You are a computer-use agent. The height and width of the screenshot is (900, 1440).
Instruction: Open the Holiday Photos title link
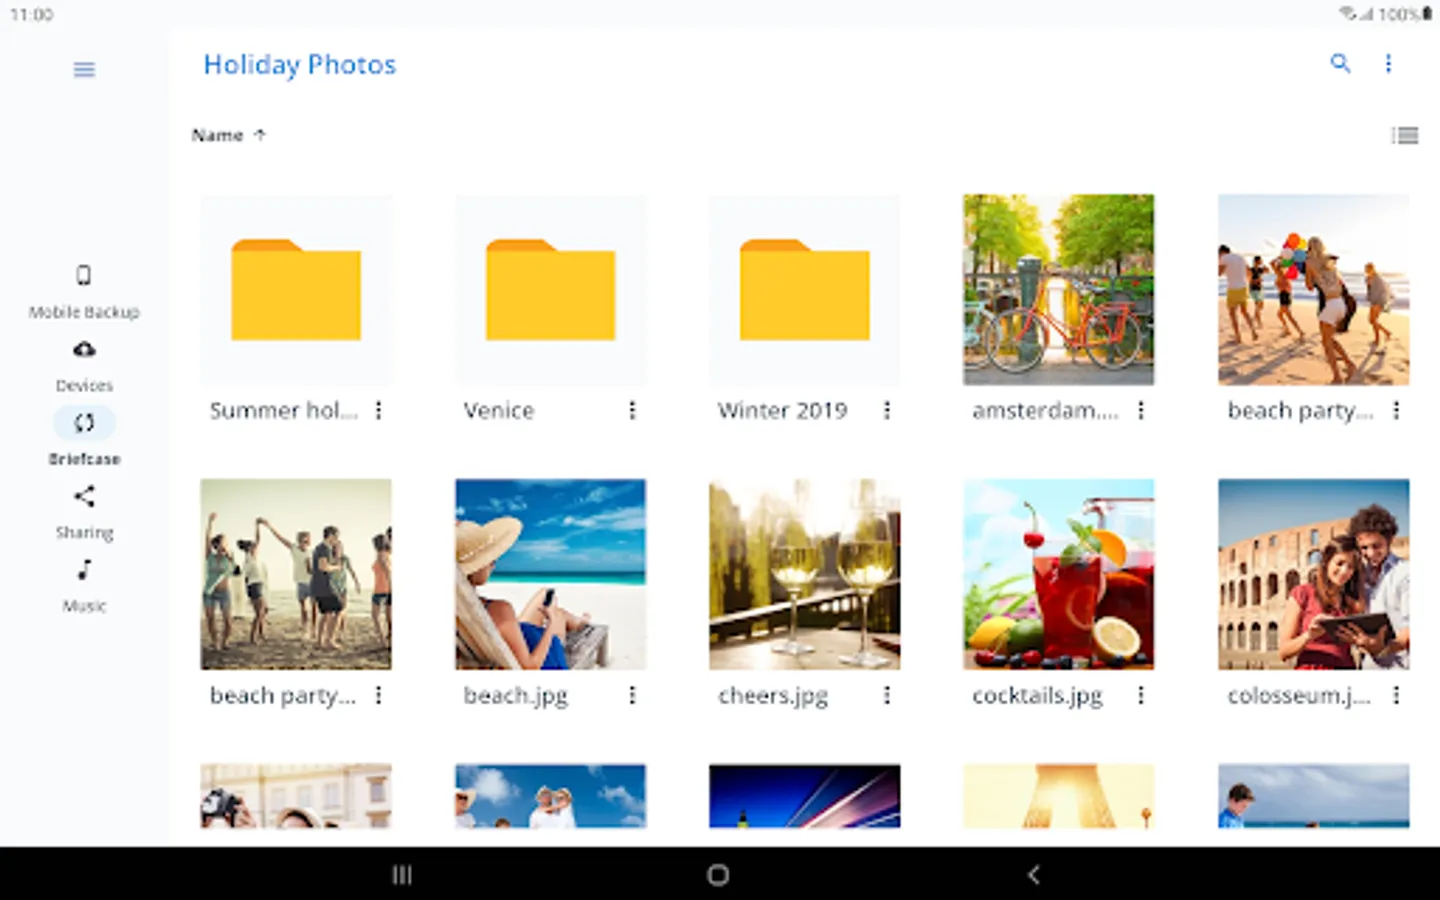tap(299, 64)
